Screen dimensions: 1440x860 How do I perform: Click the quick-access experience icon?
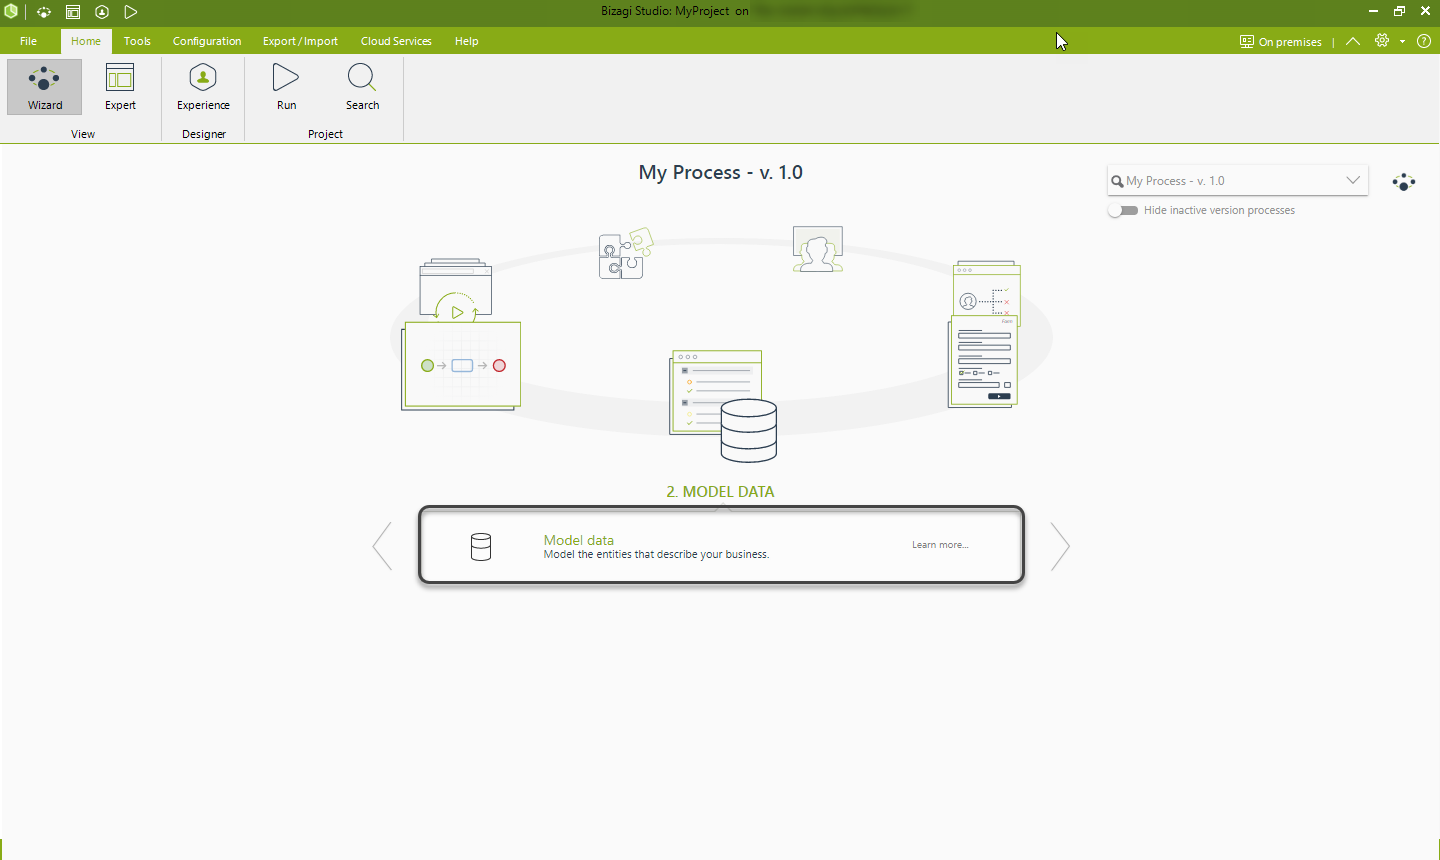[x=102, y=12]
